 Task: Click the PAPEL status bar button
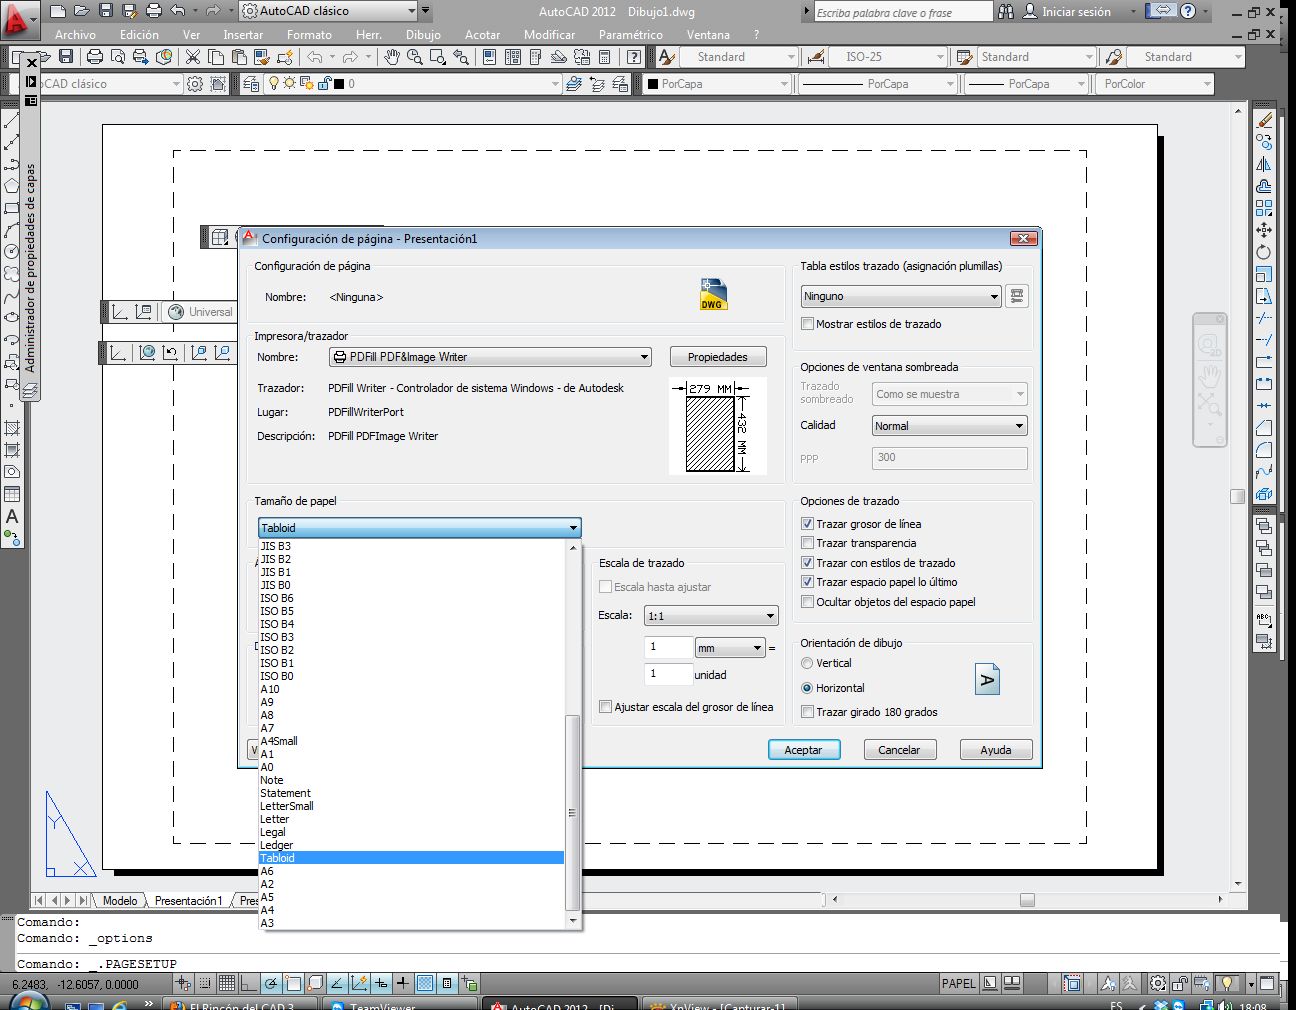coord(958,983)
